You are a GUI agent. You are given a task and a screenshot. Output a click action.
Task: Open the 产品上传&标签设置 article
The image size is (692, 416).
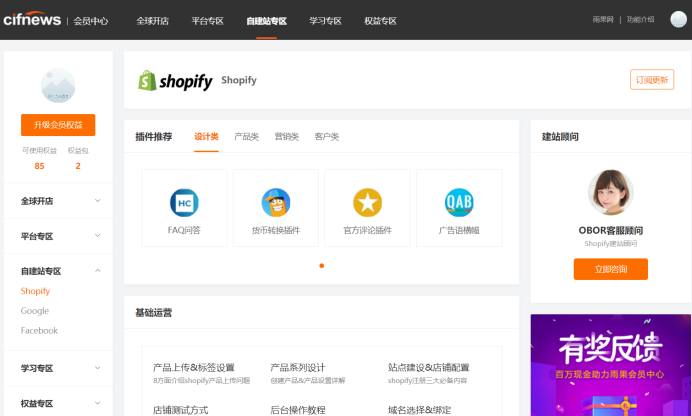(x=194, y=367)
